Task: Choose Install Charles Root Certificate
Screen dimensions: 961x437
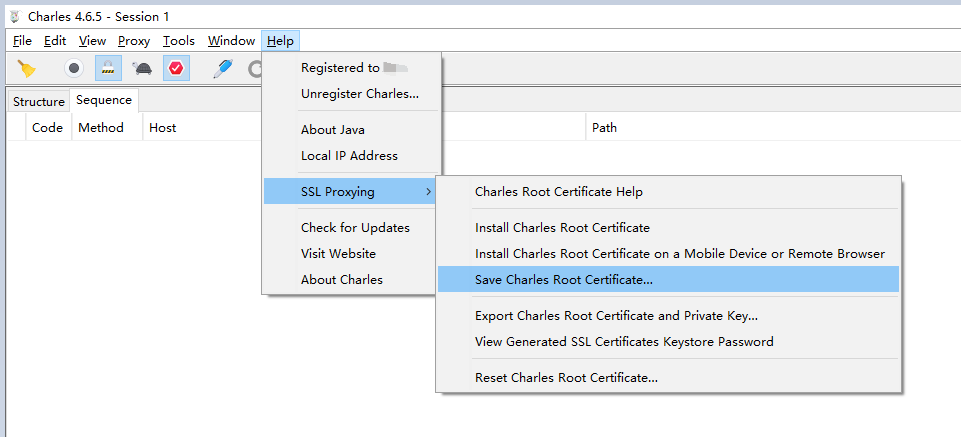Action: 669,228
